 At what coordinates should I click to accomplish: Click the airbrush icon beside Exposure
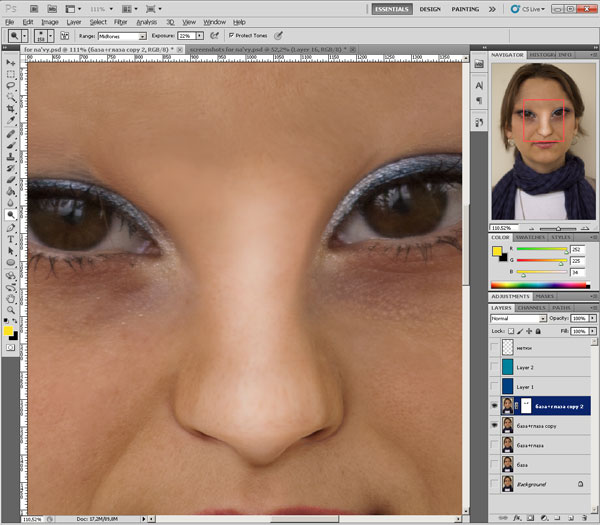[x=214, y=35]
